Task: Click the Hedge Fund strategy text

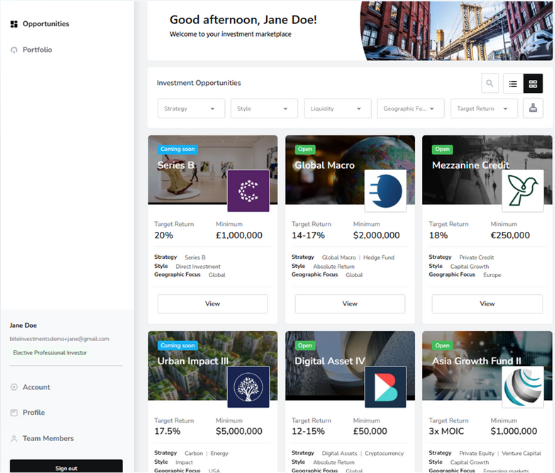Action: pos(379,257)
